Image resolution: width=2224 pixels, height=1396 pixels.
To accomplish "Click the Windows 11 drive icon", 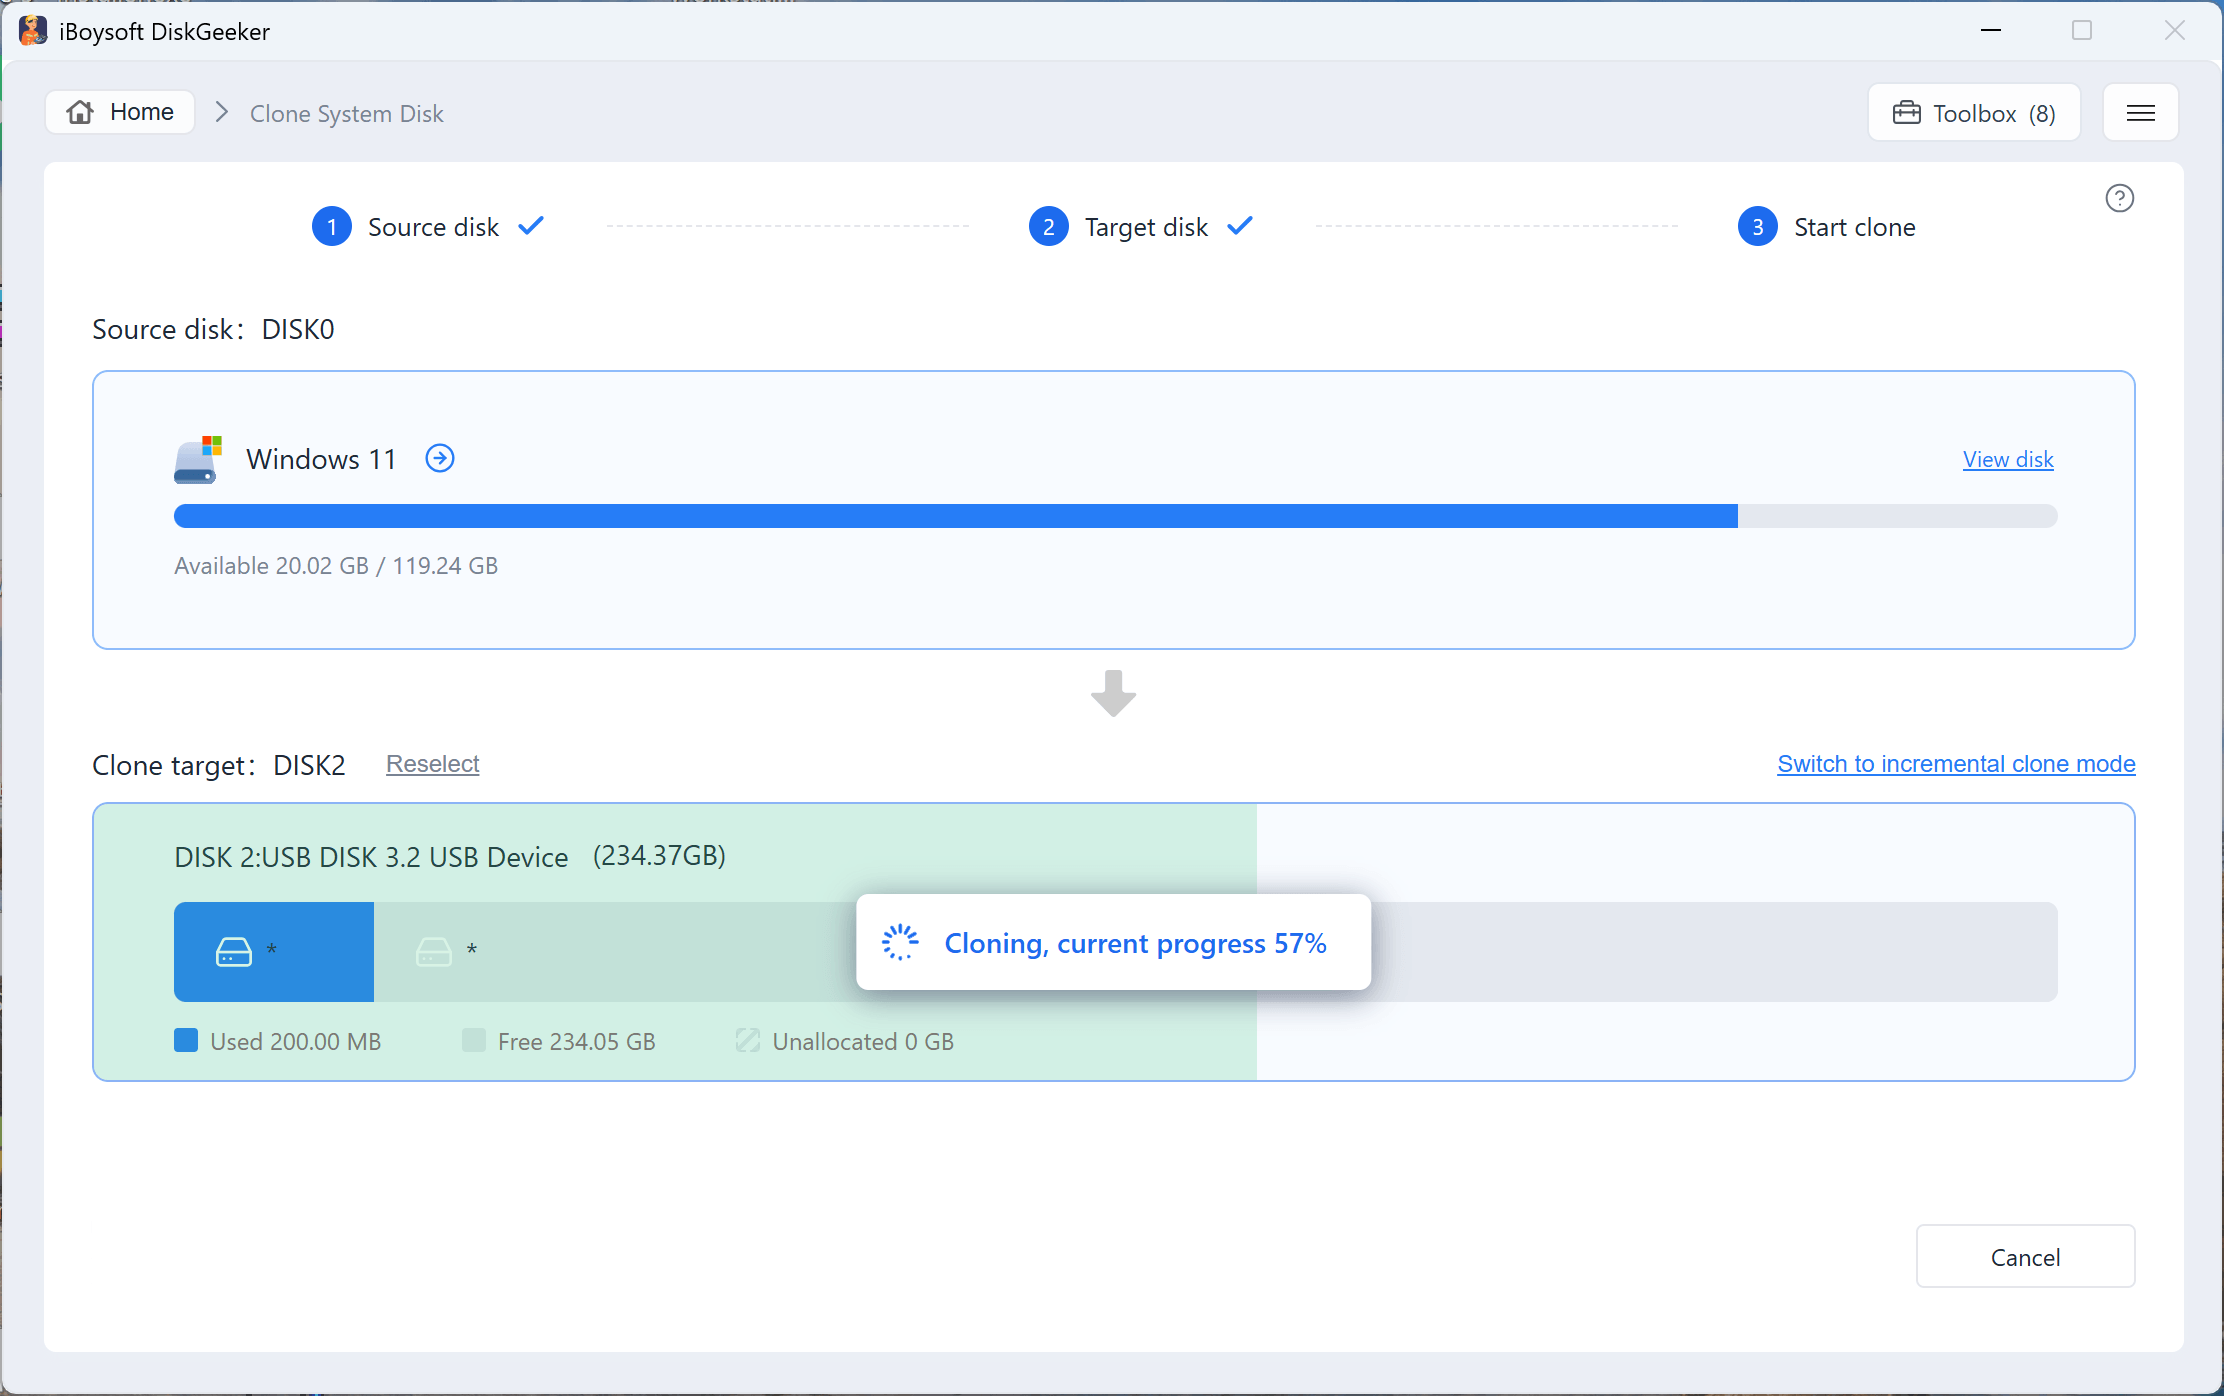I will pos(197,459).
